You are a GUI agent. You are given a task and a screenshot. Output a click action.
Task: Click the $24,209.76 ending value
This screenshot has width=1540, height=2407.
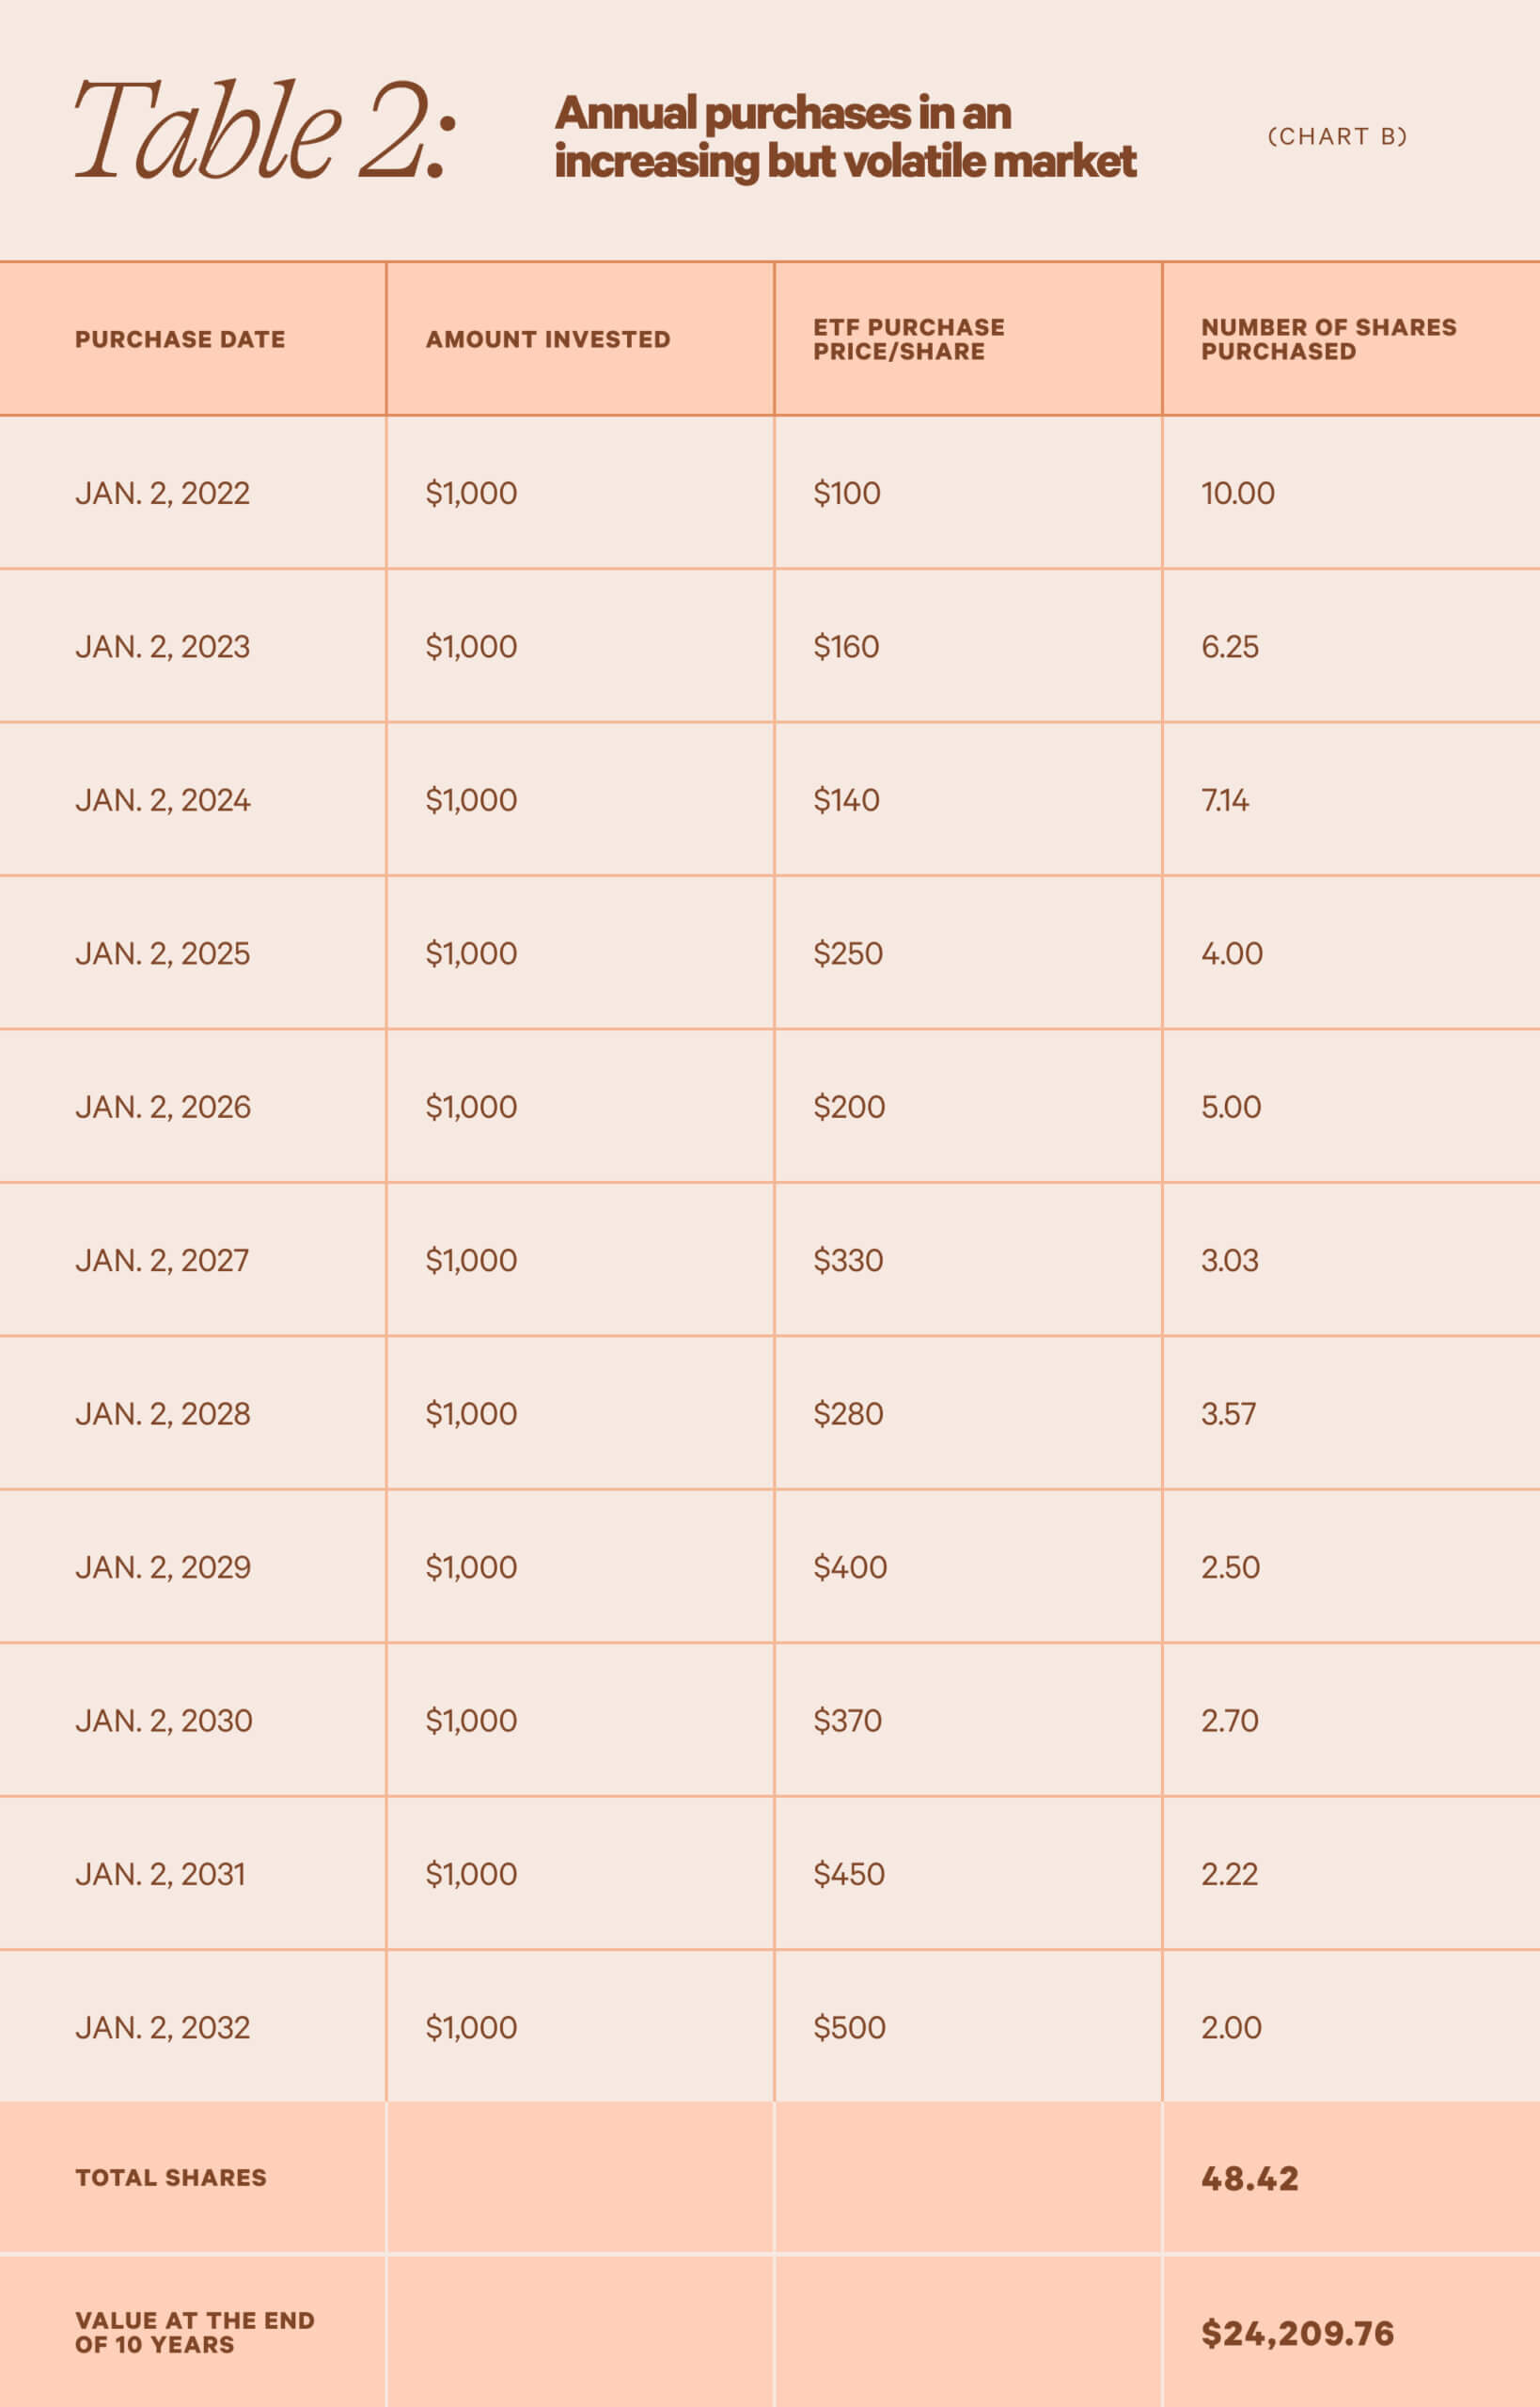tap(1297, 2333)
